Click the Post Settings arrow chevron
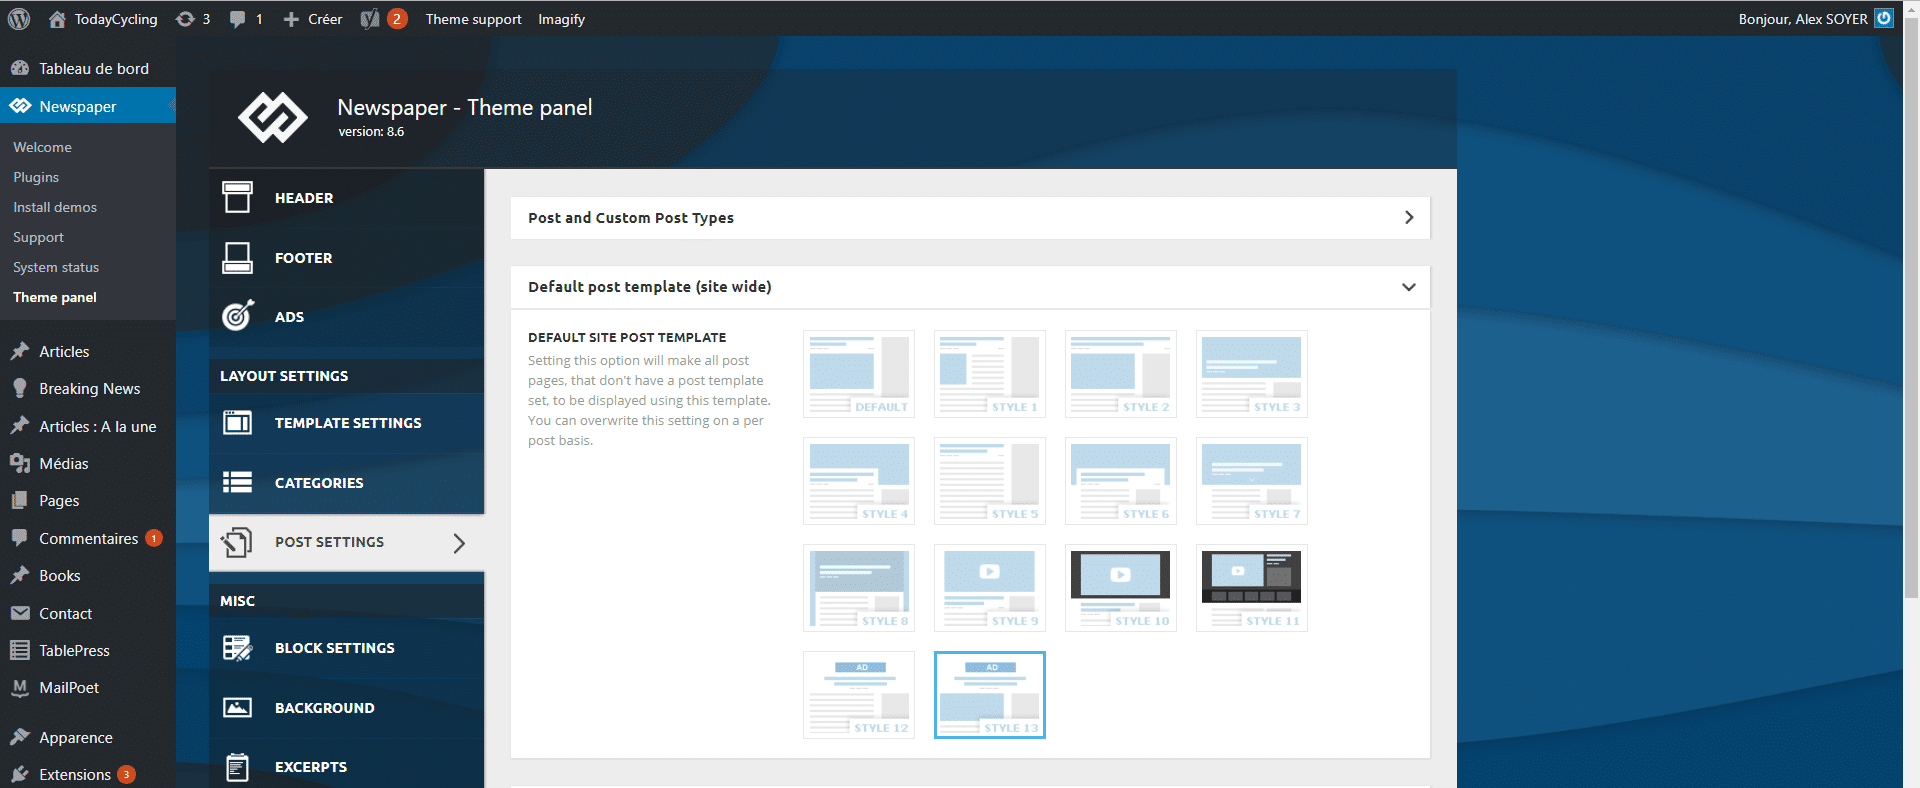The height and width of the screenshot is (788, 1920). click(x=459, y=543)
